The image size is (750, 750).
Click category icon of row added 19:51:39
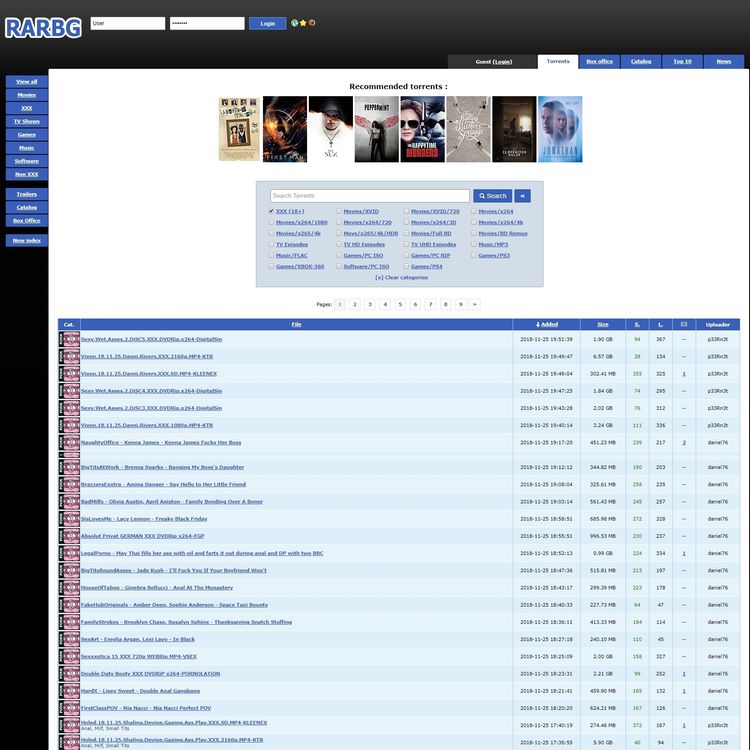[69, 340]
